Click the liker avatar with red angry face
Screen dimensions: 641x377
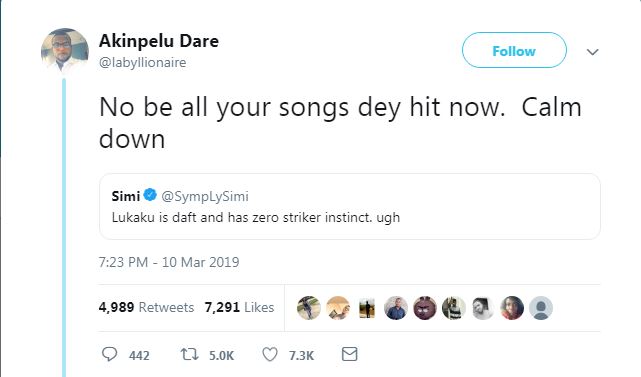(x=425, y=308)
